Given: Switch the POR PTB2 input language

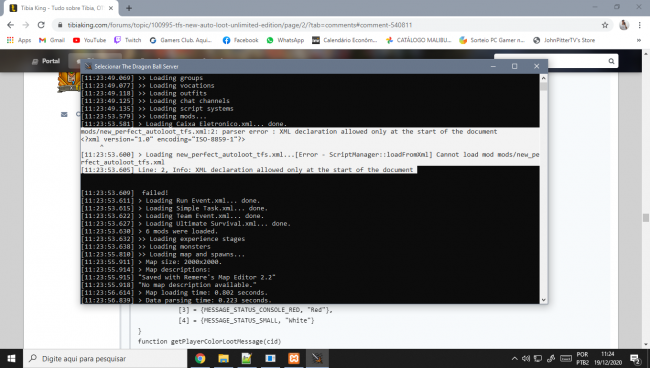Looking at the screenshot, I should pos(582,358).
